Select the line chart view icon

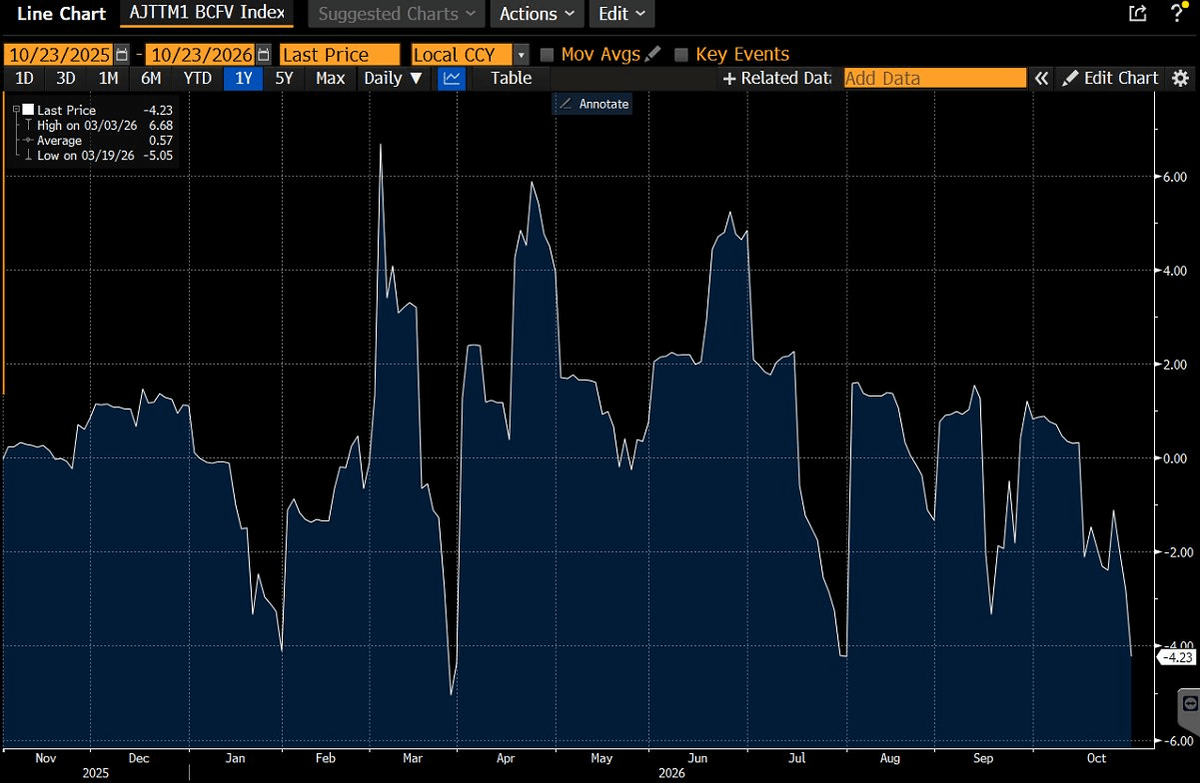[x=452, y=78]
